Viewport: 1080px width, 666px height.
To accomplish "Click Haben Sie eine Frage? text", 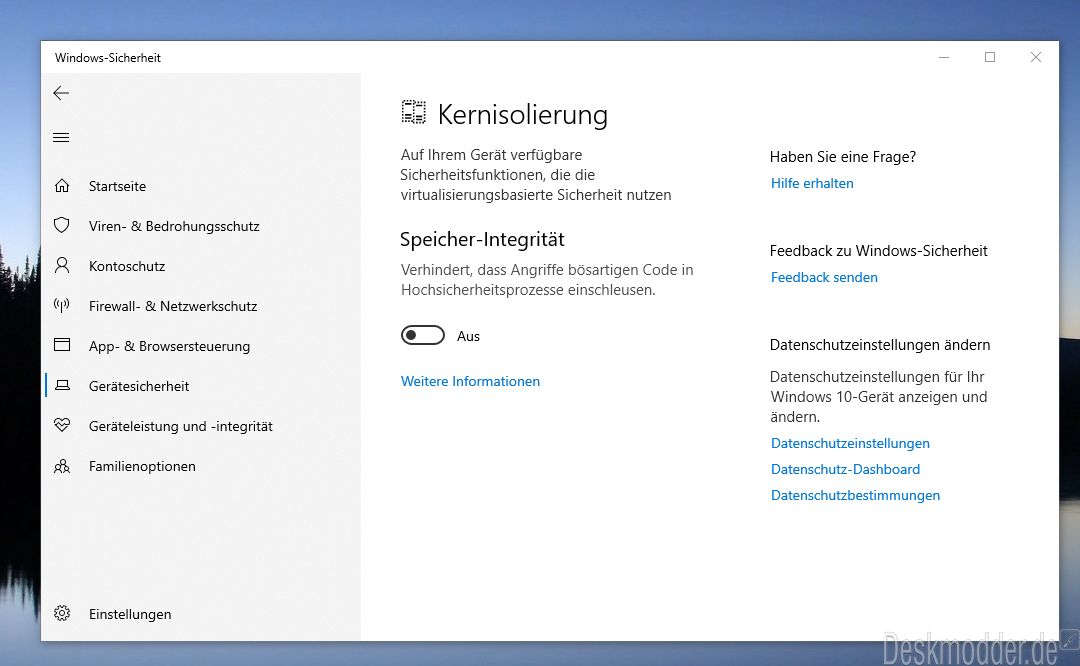I will click(843, 157).
